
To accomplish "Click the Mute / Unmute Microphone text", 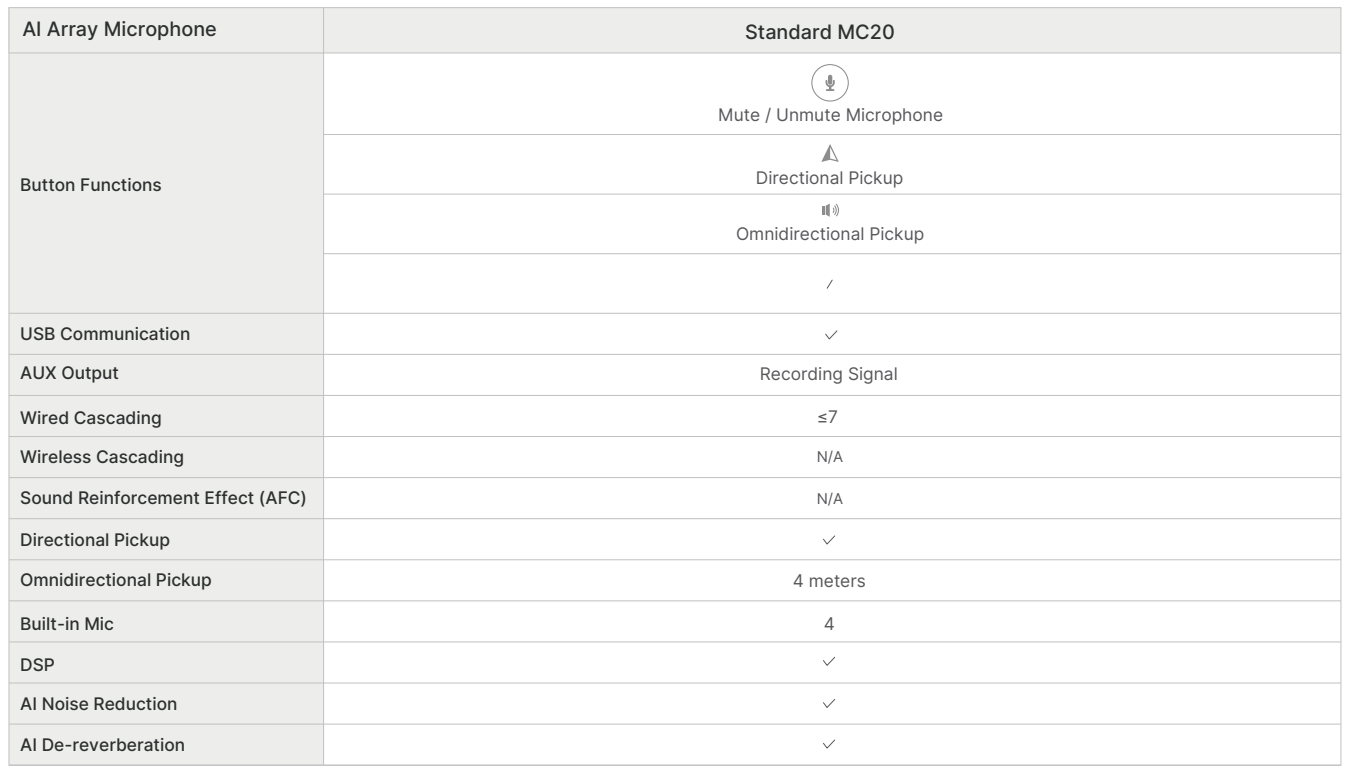I will (830, 115).
